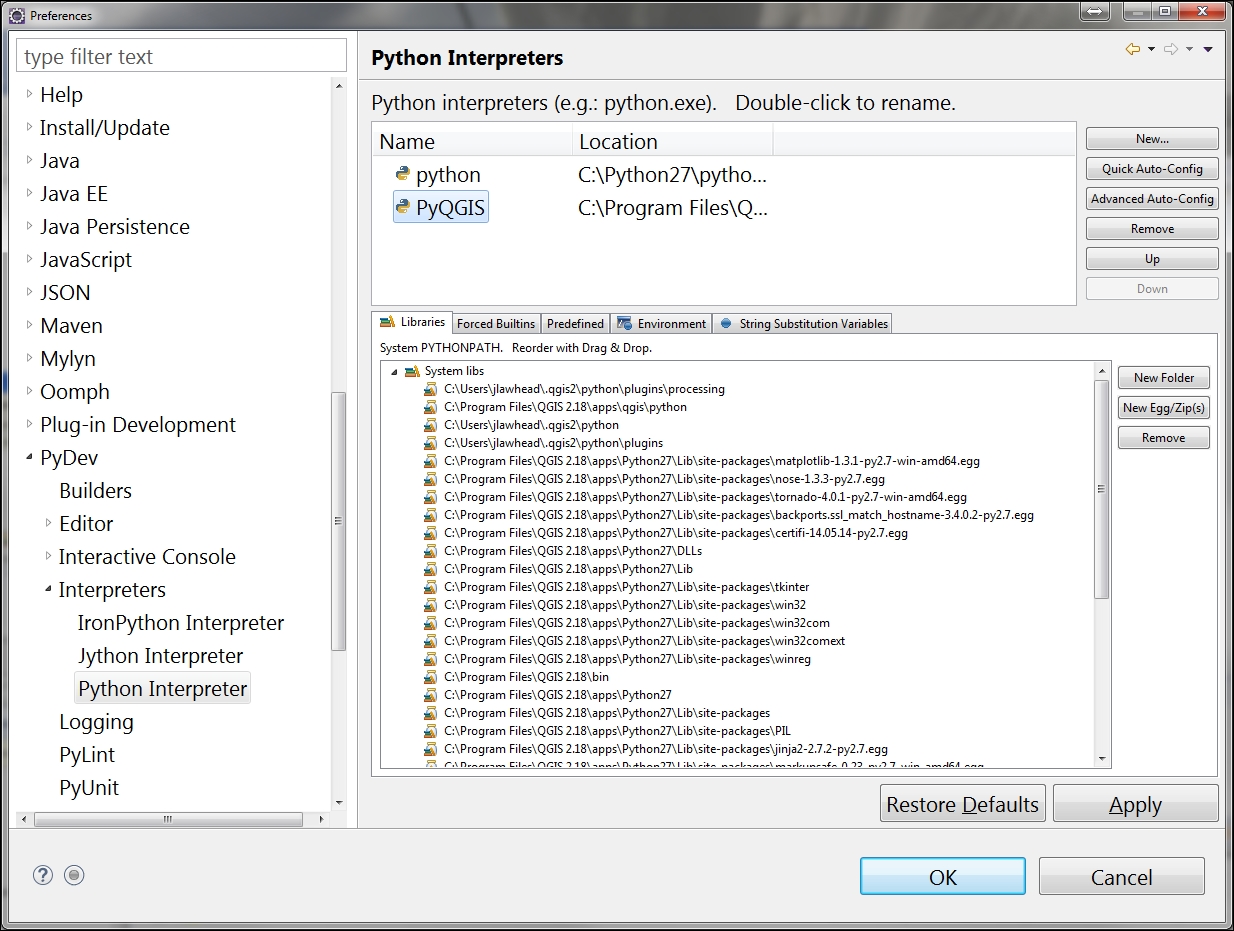
Task: Click the PyQGIS interpreter icon
Action: tap(402, 207)
